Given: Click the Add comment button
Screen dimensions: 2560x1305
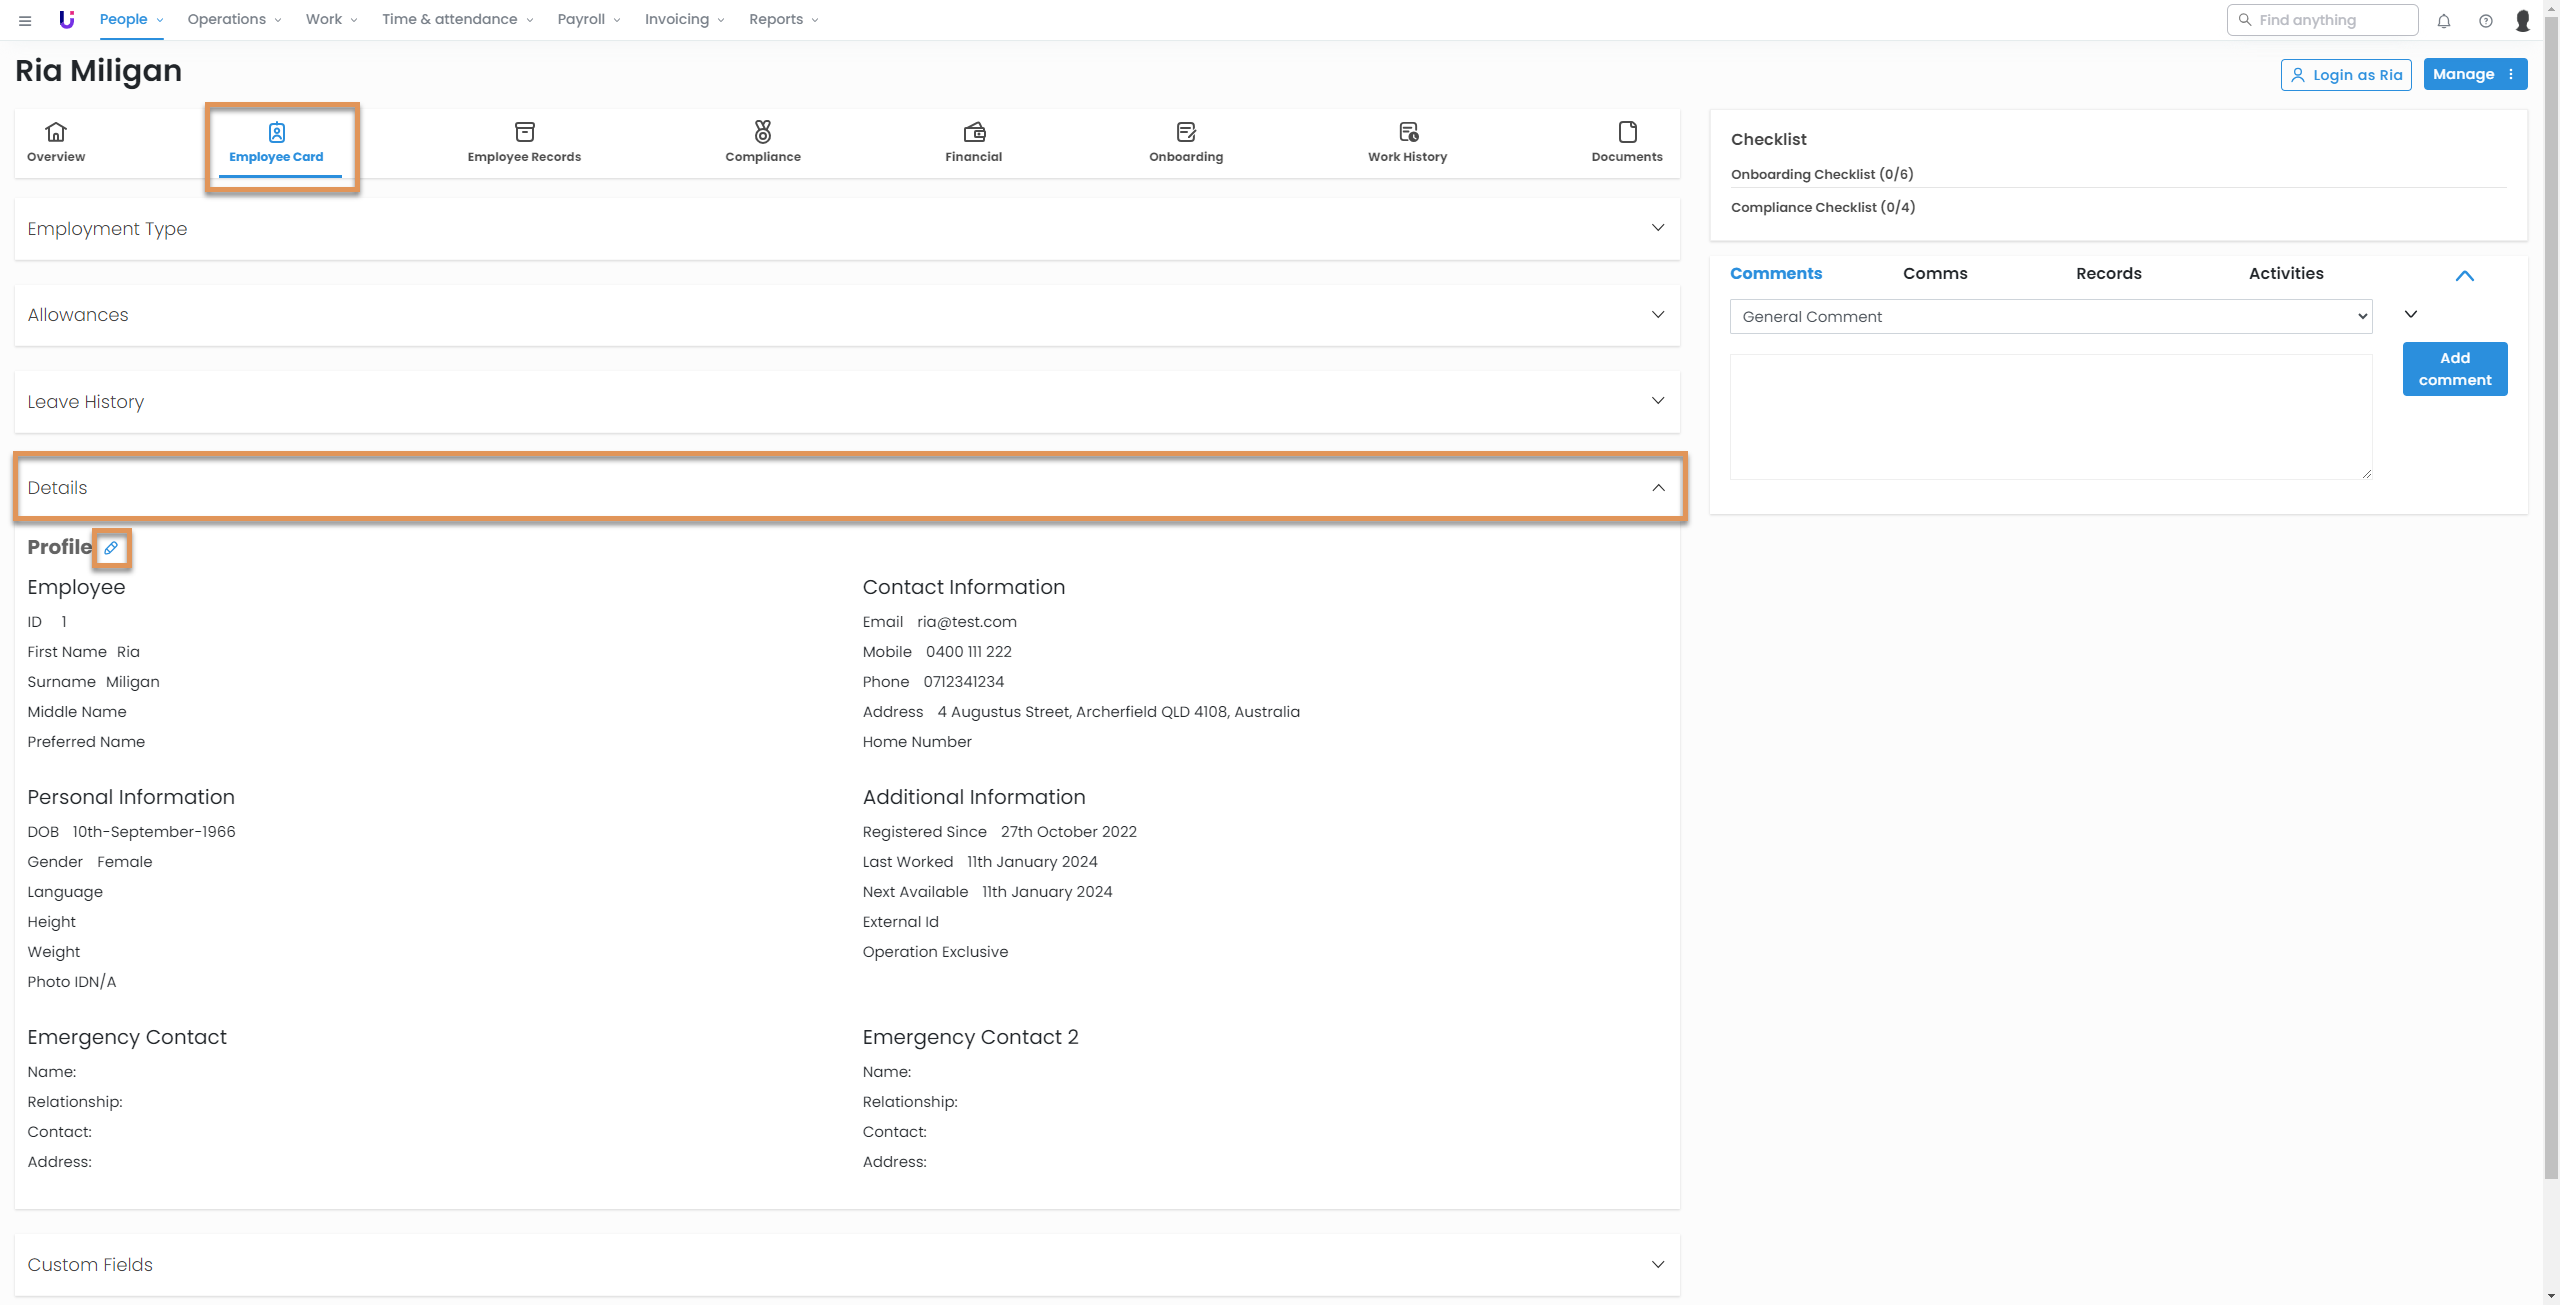Looking at the screenshot, I should click(x=2454, y=369).
